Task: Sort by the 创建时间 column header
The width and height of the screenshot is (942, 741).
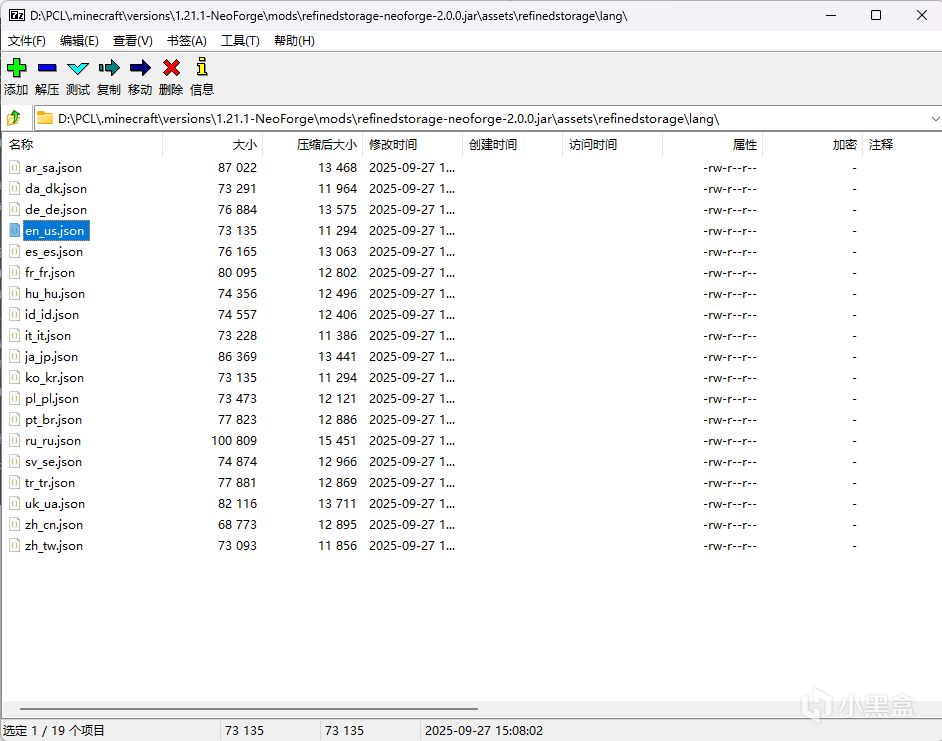Action: 512,144
